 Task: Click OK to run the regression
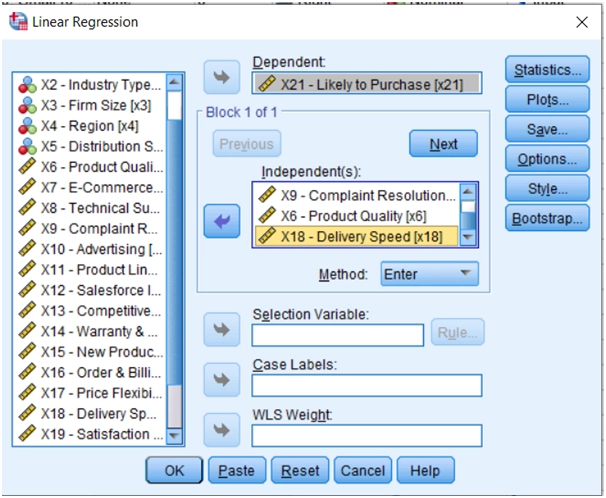click(x=174, y=470)
